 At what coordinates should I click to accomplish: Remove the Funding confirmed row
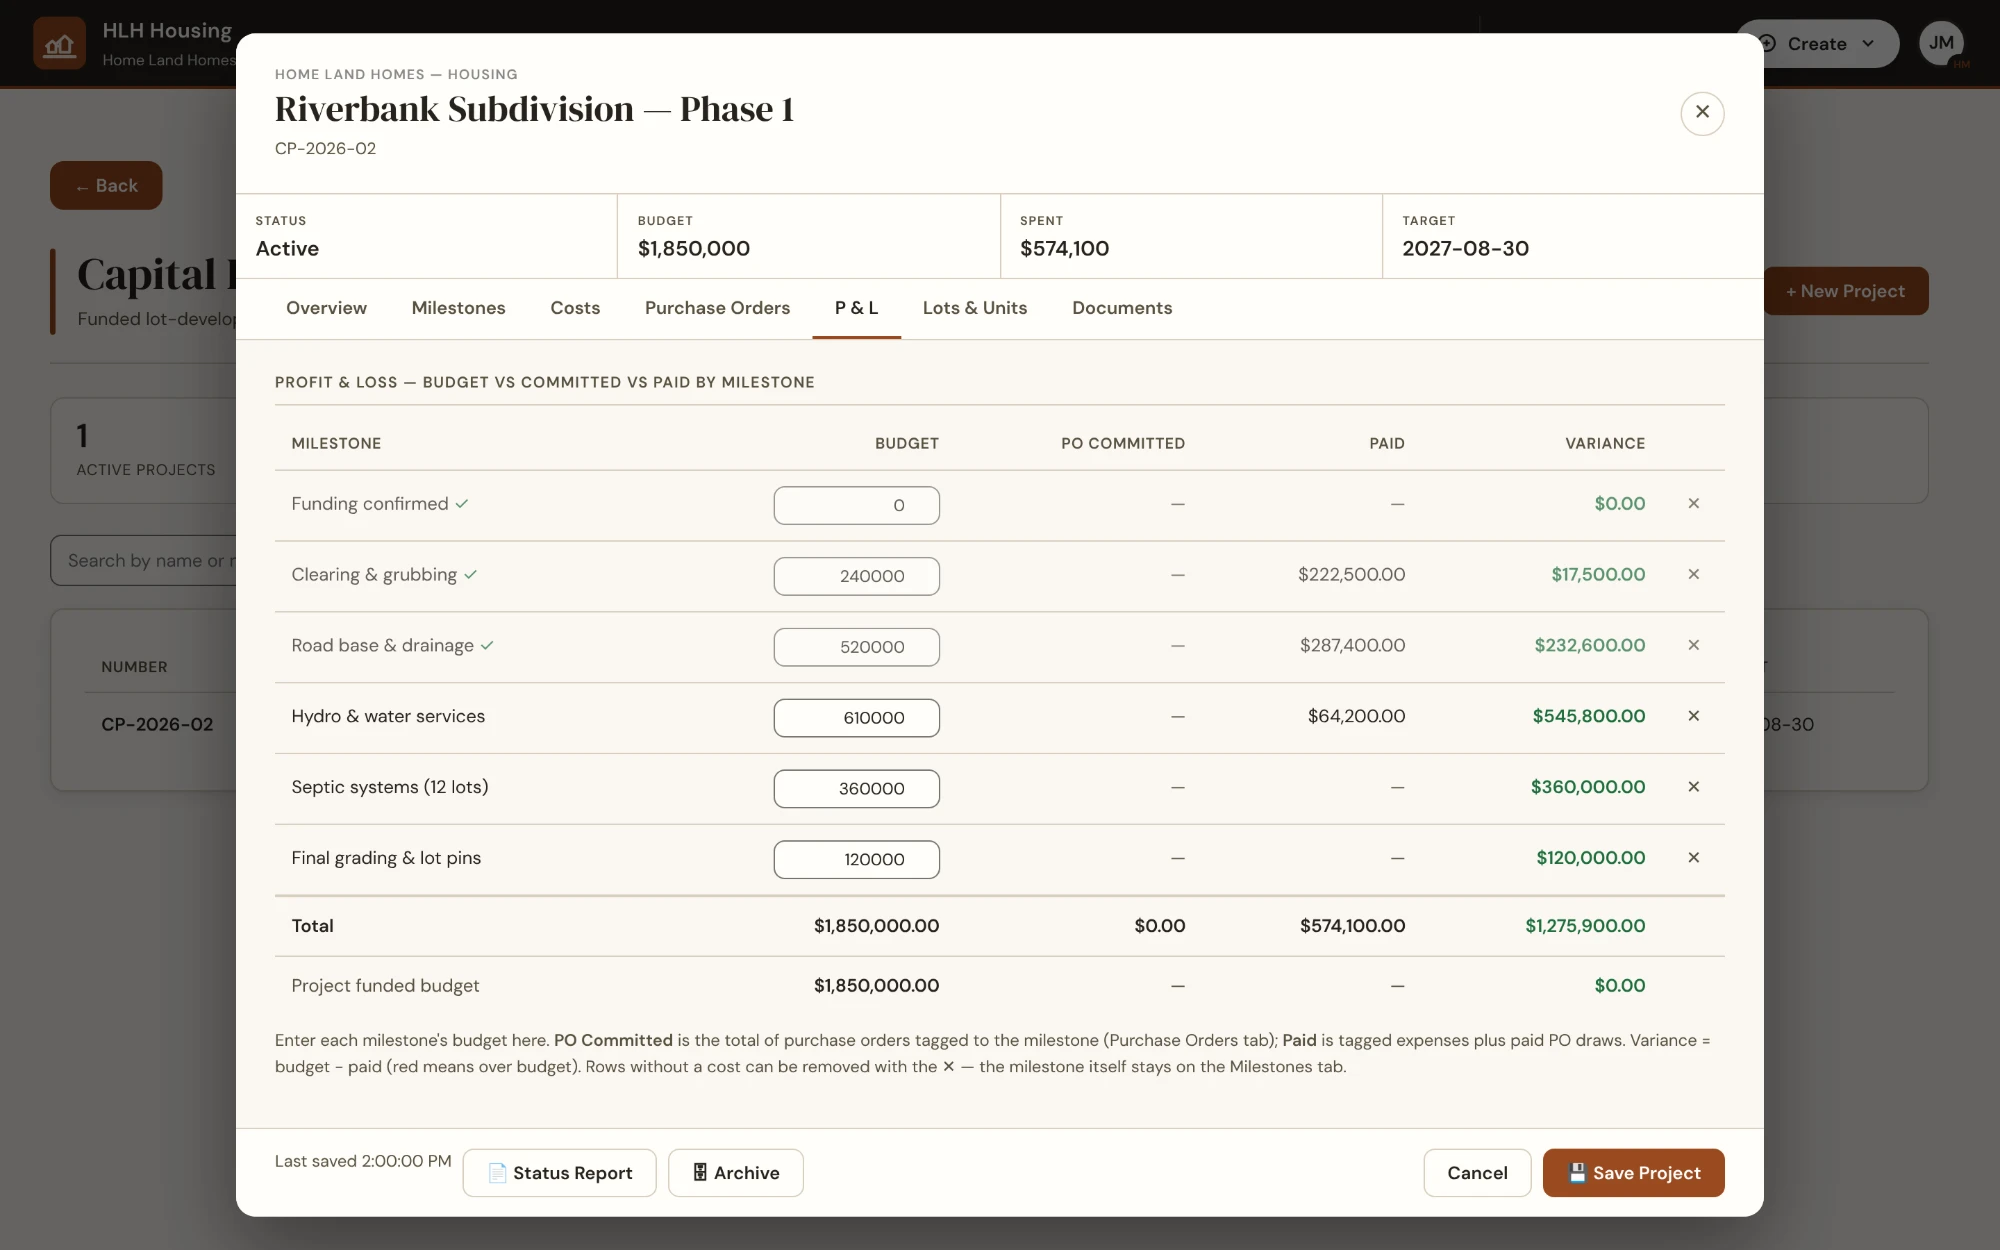(1693, 504)
